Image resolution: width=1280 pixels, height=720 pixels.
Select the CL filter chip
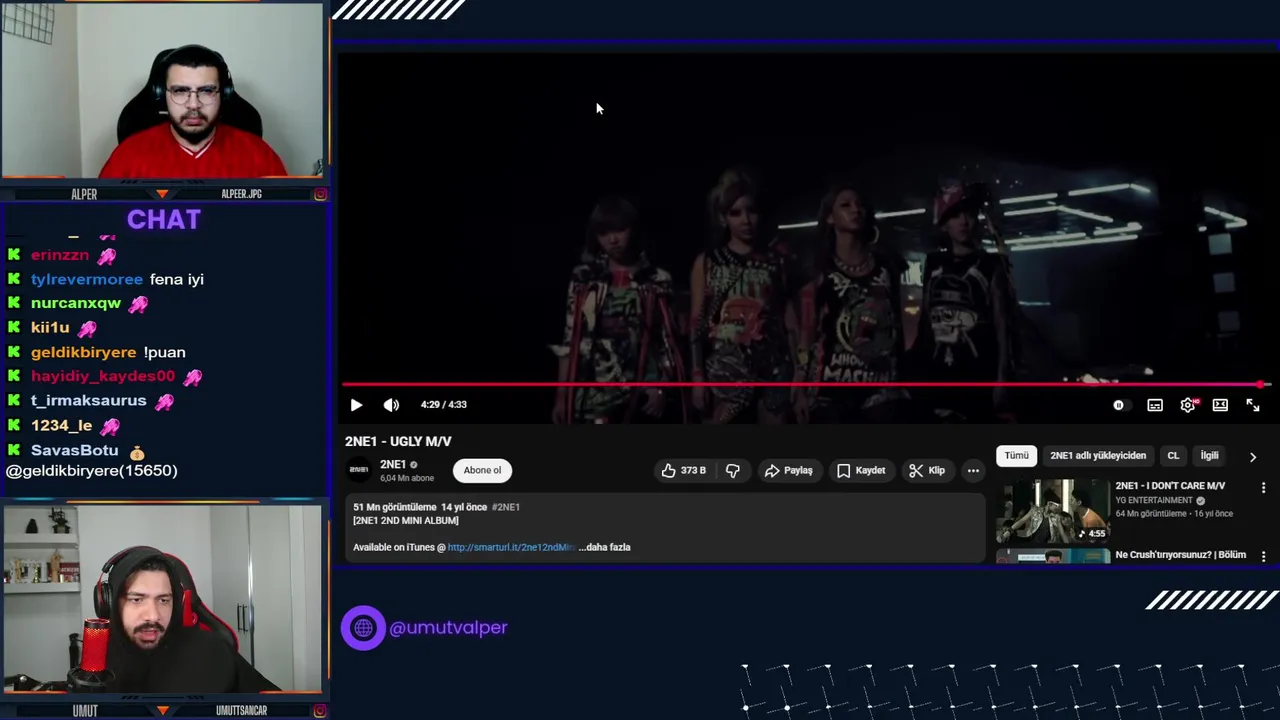click(1173, 456)
